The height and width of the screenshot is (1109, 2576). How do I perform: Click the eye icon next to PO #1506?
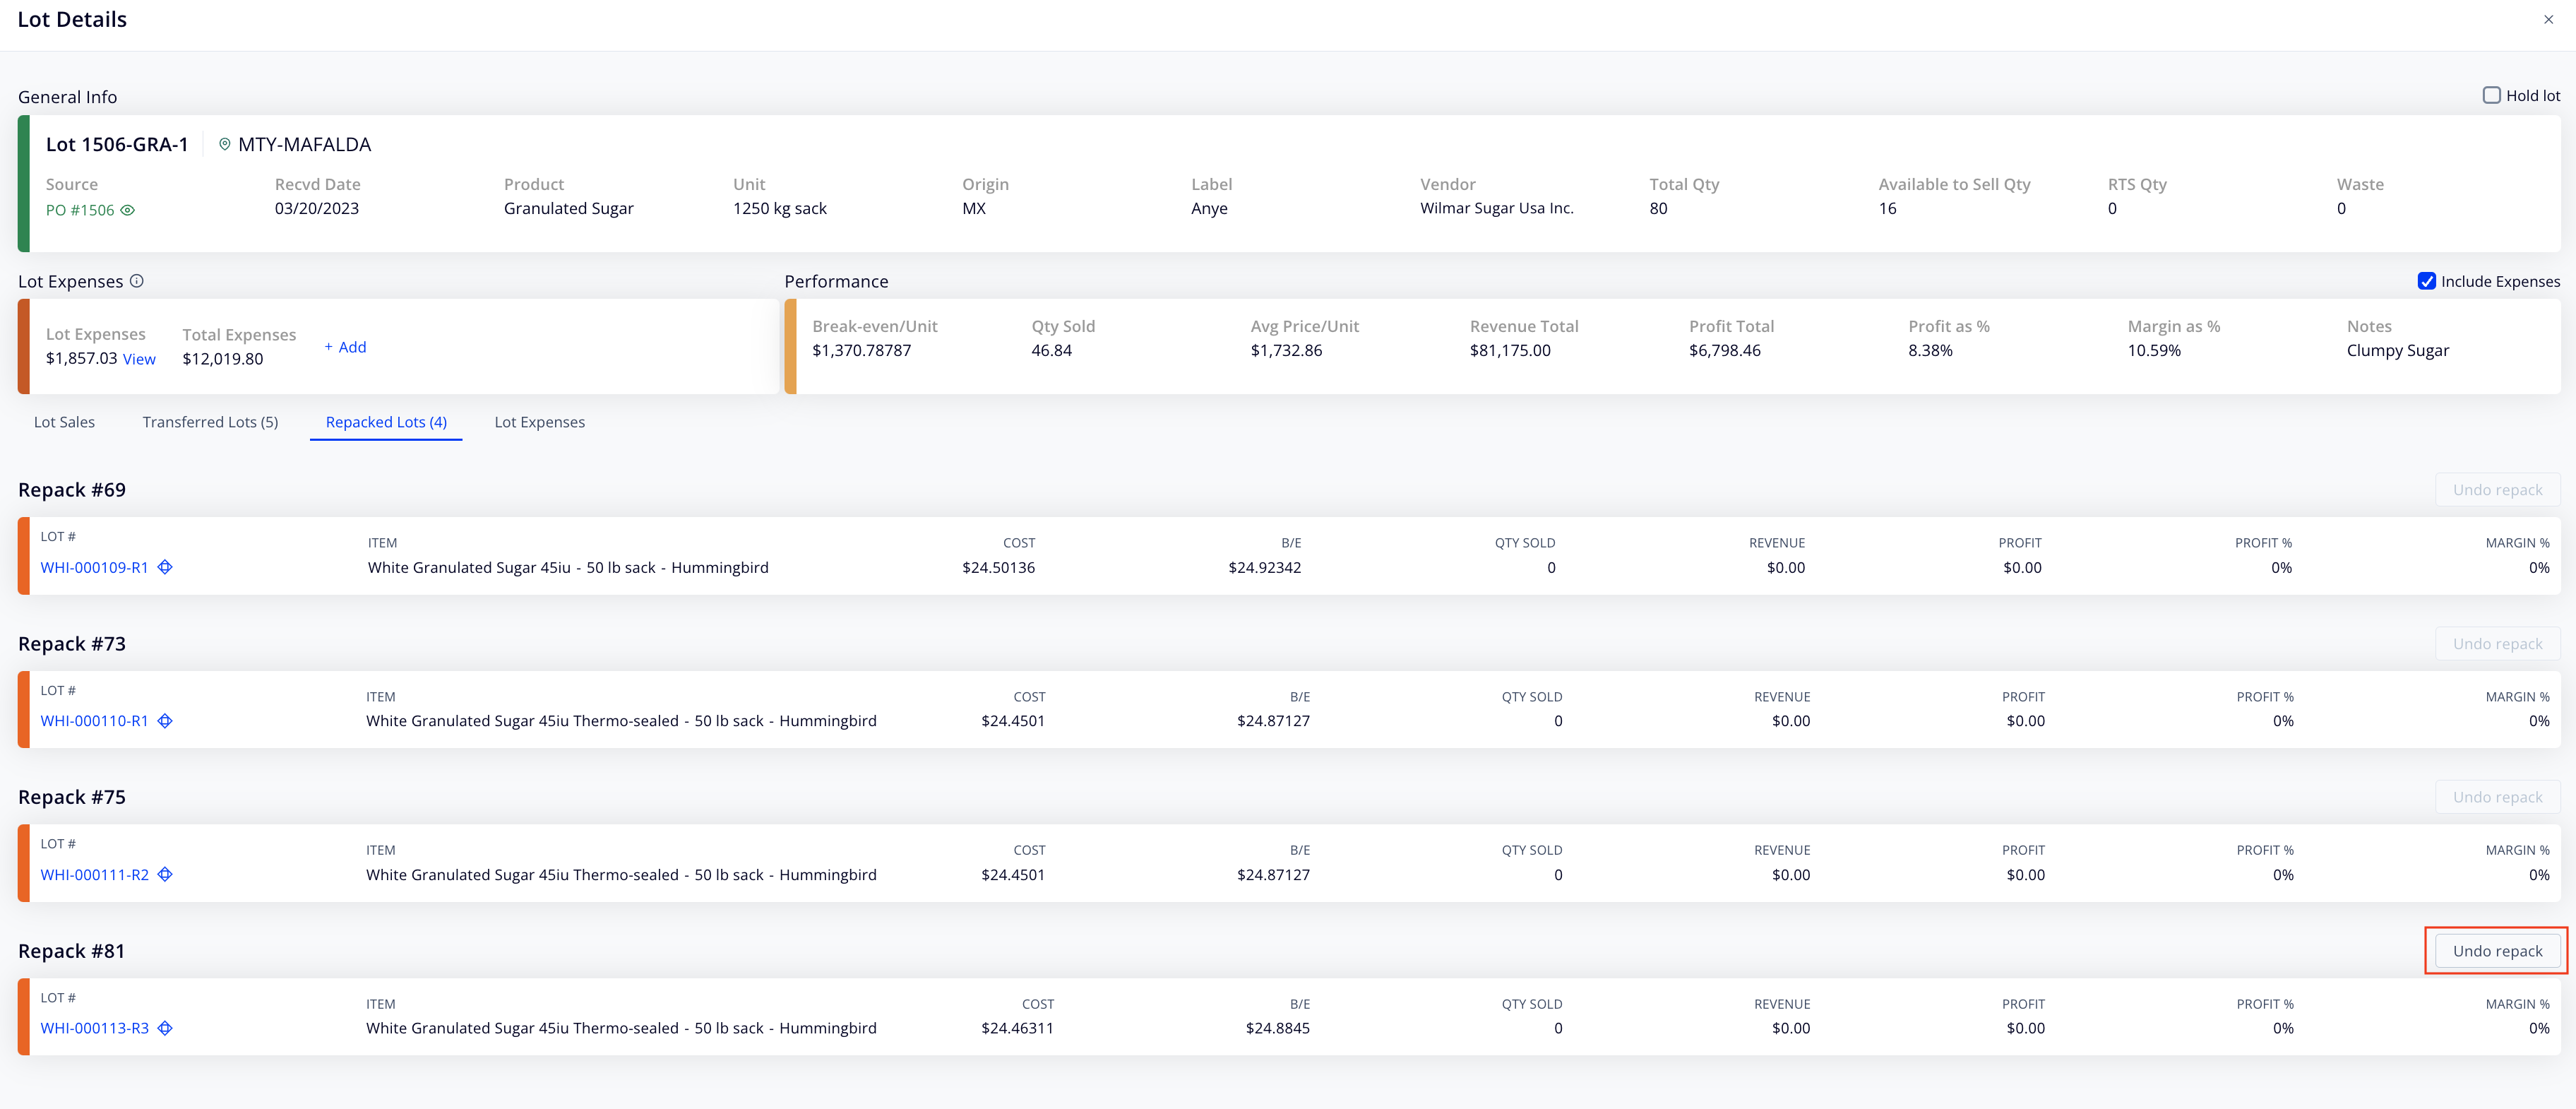[x=128, y=210]
